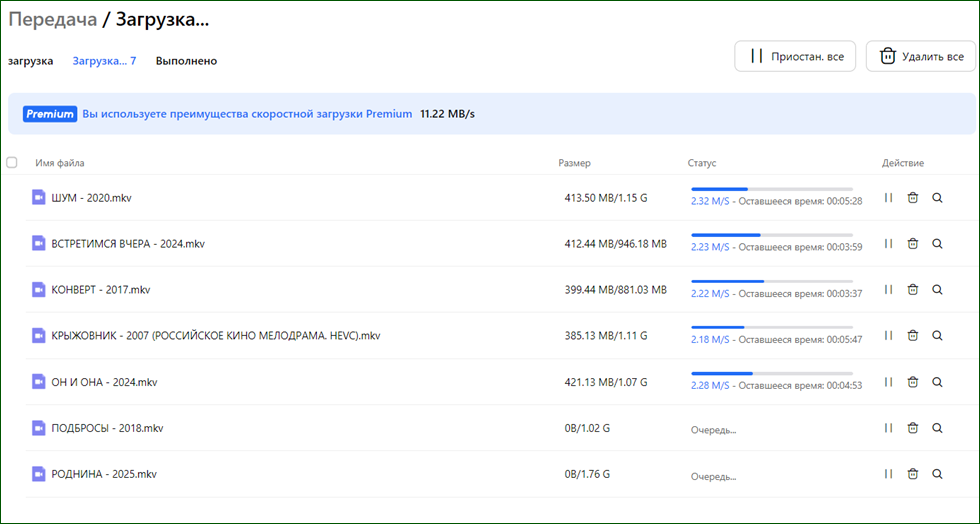Image resolution: width=980 pixels, height=524 pixels.
Task: Select the file name ПОДБРОСЫ - 2018.mkv
Action: click(x=108, y=428)
